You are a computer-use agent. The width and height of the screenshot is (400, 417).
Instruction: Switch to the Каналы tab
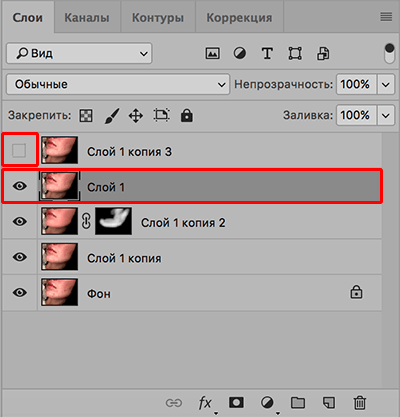click(87, 17)
